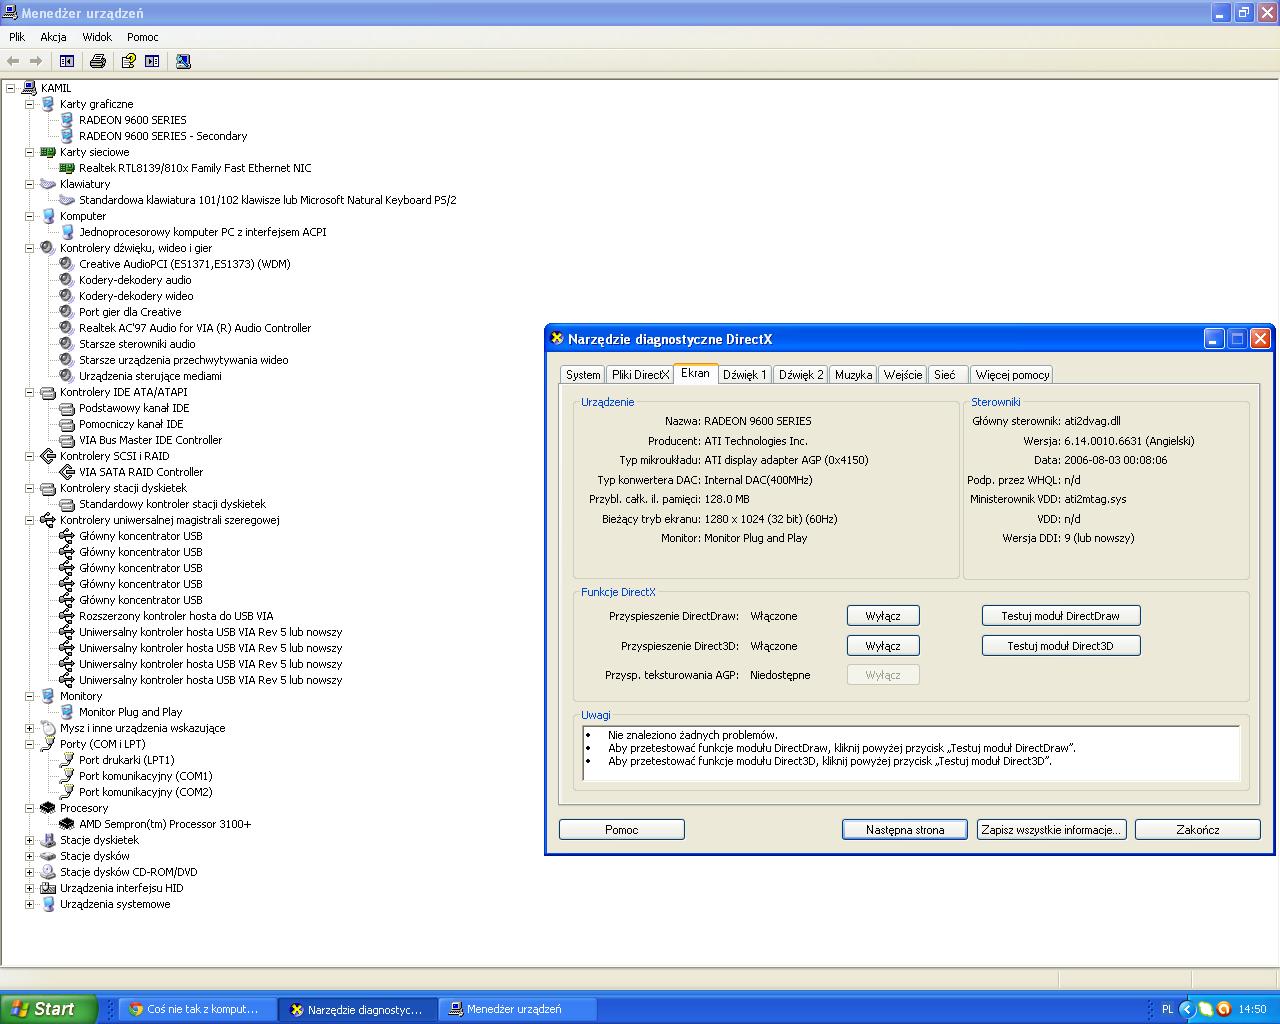Click Zapisz wszystkie informacje... button
Image resolution: width=1280 pixels, height=1024 pixels.
point(1051,830)
